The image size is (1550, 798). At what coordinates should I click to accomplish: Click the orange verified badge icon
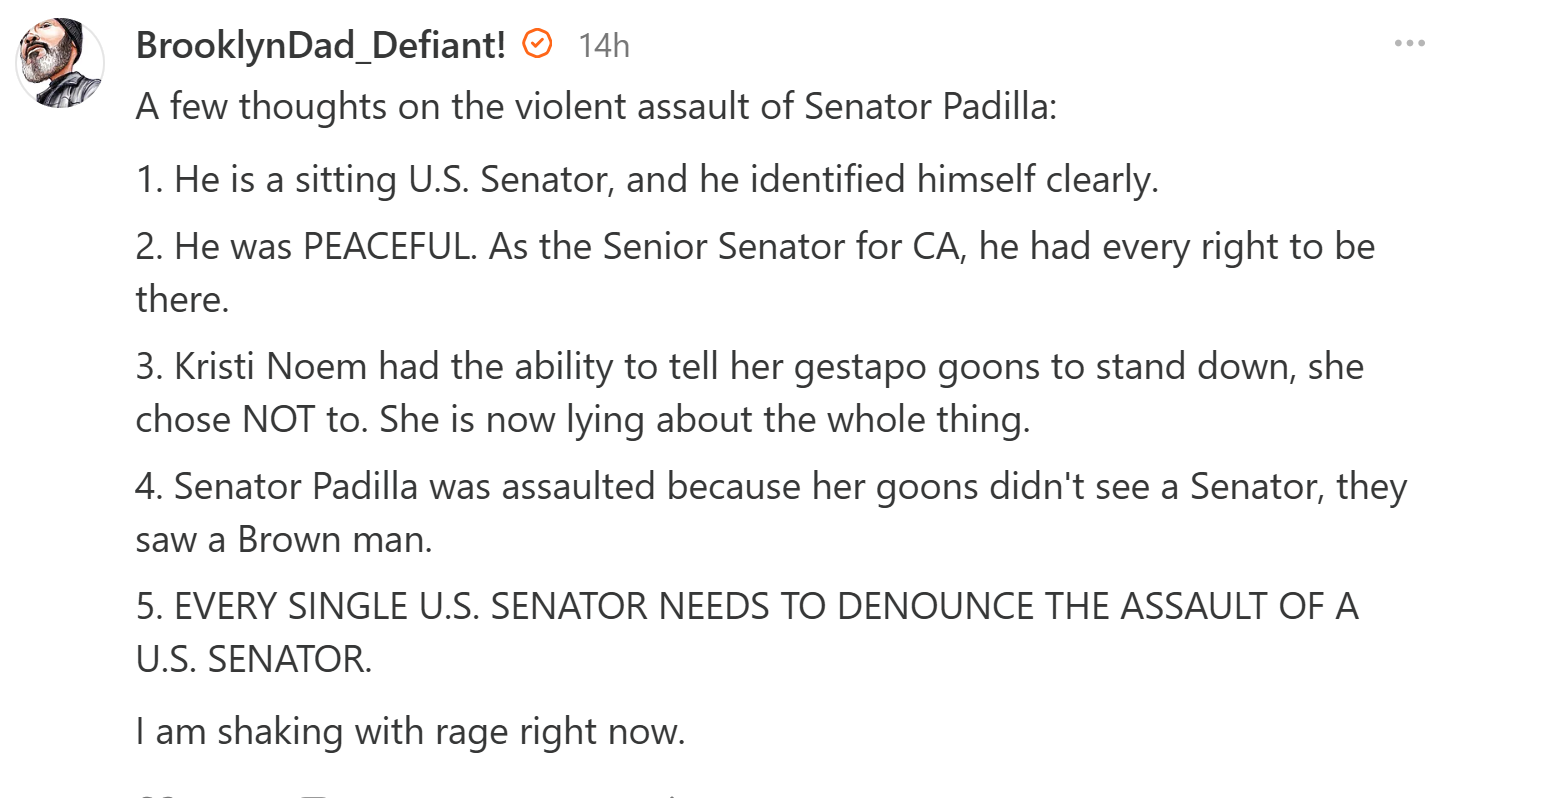(x=538, y=44)
